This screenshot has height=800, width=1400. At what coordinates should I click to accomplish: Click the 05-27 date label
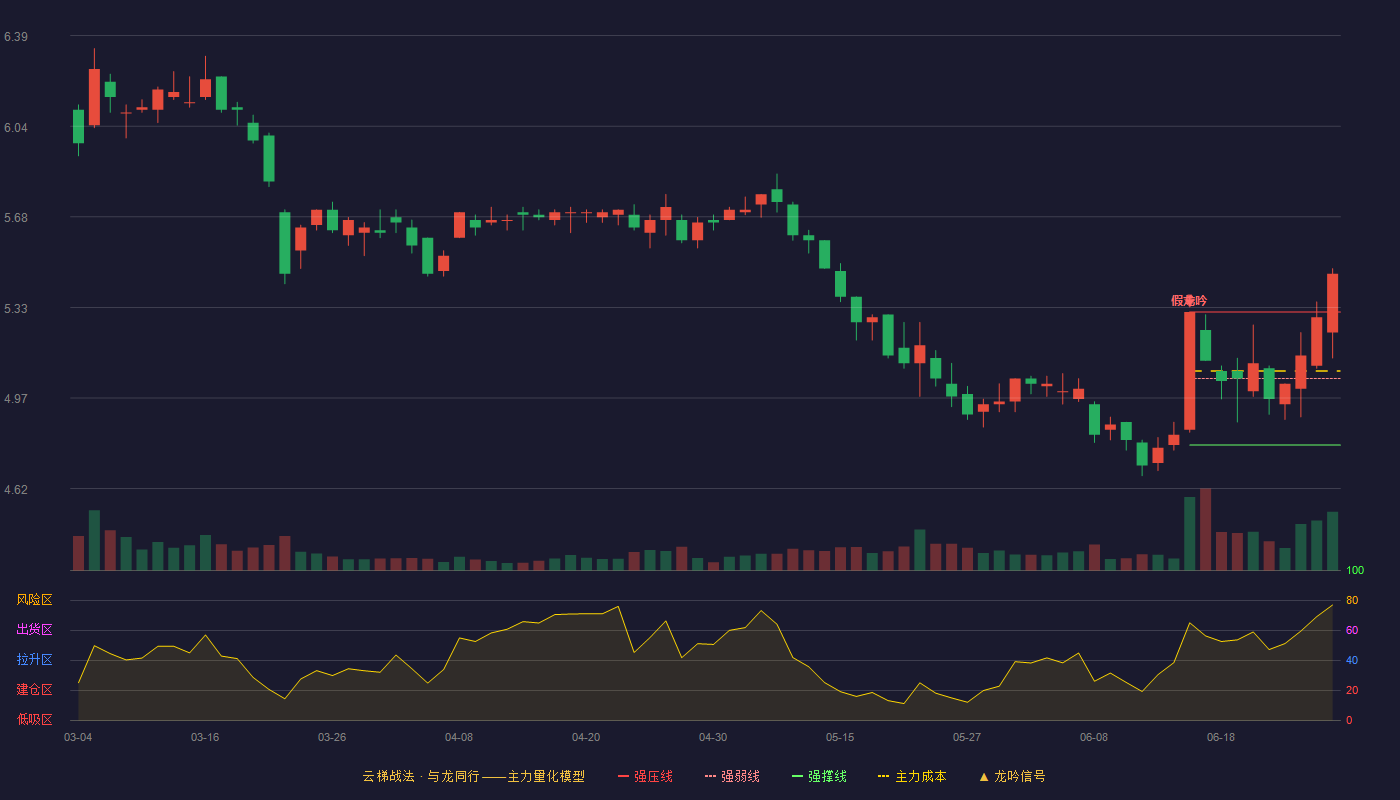click(x=967, y=737)
